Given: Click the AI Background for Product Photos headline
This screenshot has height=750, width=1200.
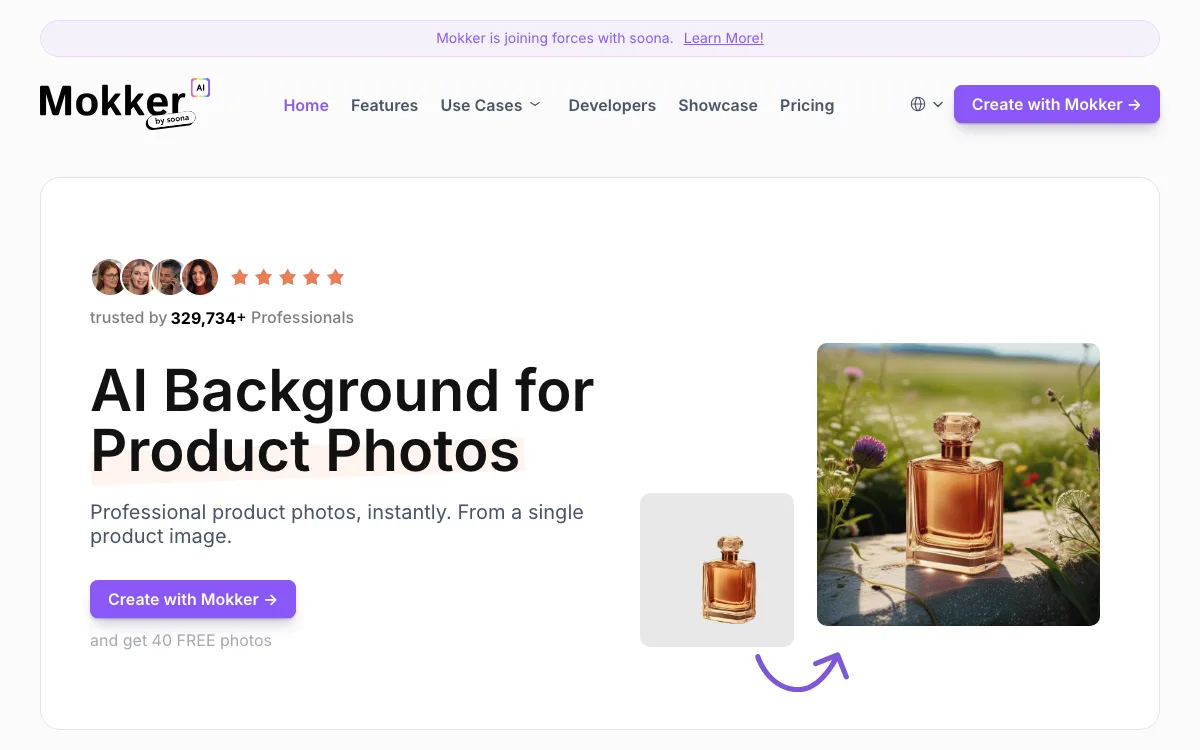Looking at the screenshot, I should tap(342, 420).
